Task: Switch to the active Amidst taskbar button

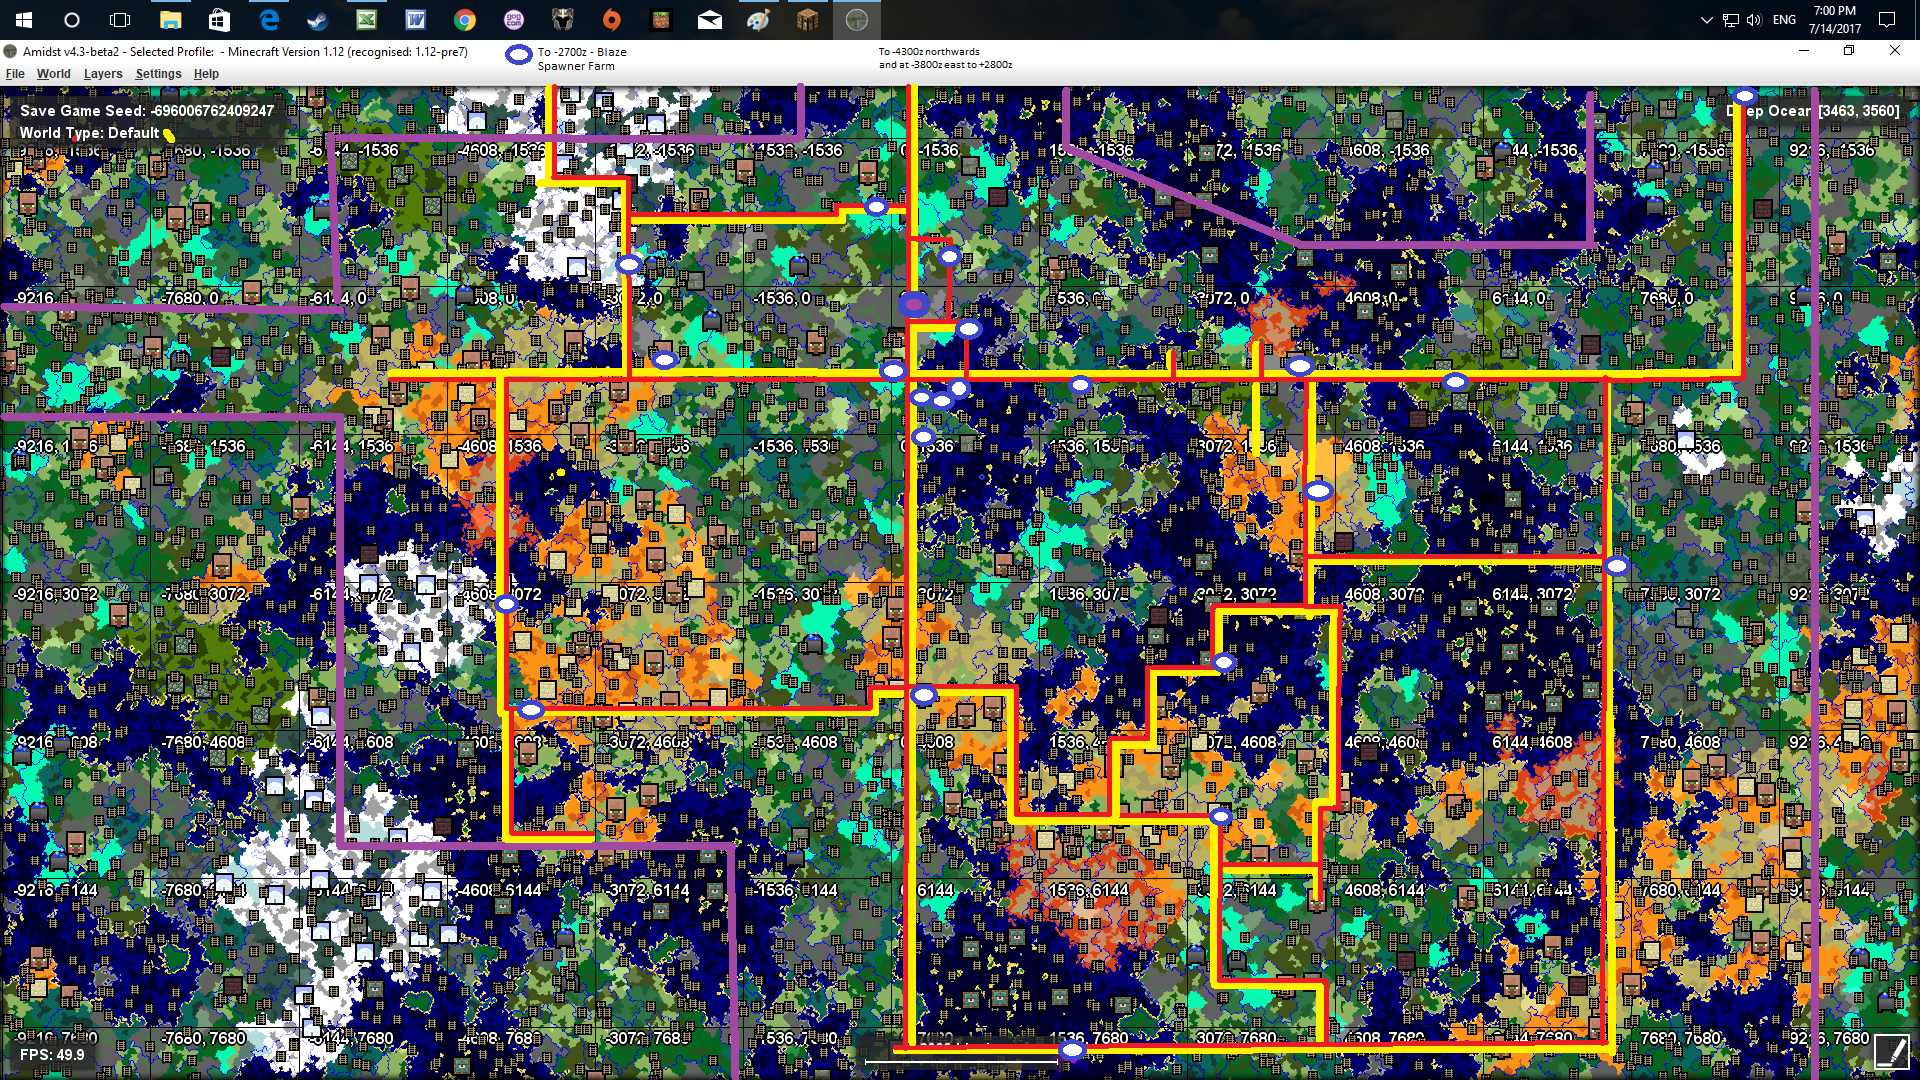Action: coord(857,20)
